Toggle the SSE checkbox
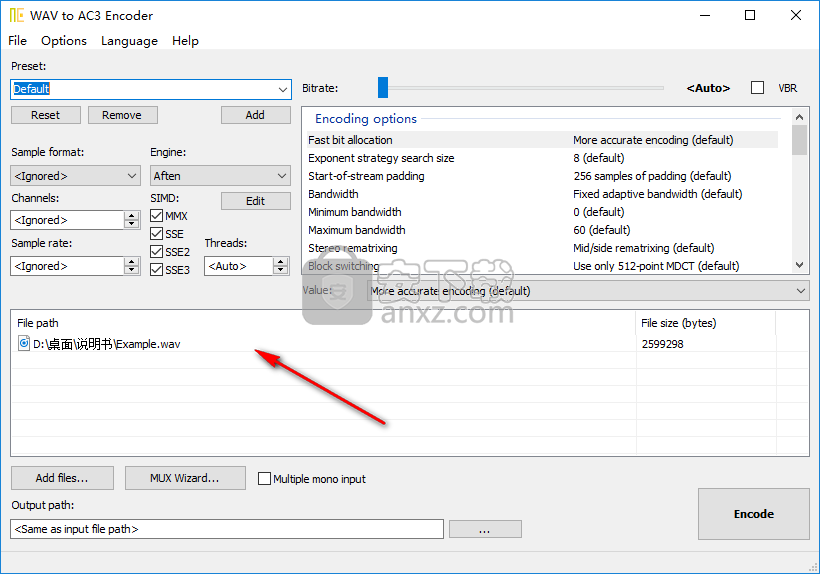 (156, 233)
